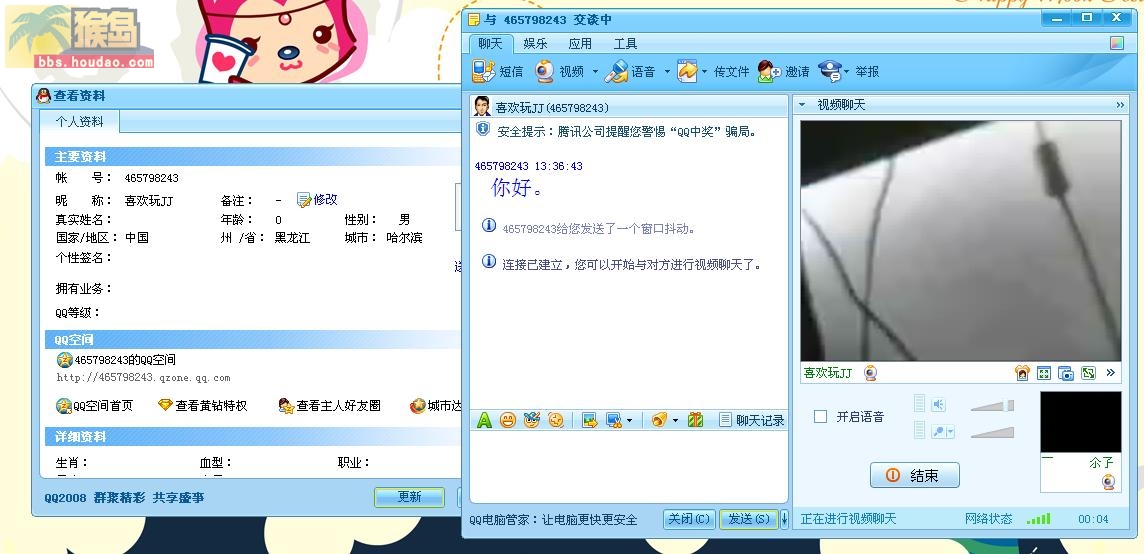
Task: Open the color skin icon in chat window
Action: (x=1117, y=43)
